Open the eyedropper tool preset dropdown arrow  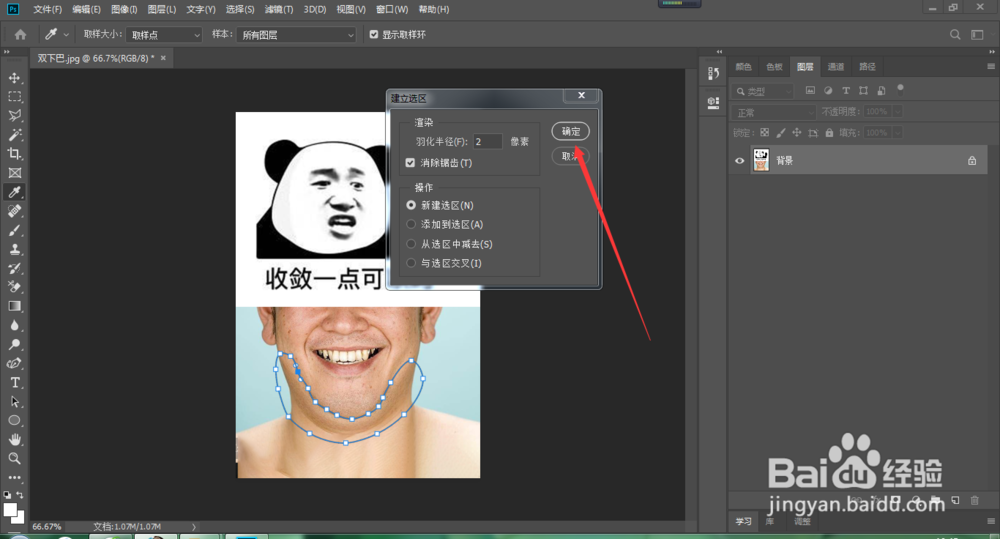tap(66, 35)
